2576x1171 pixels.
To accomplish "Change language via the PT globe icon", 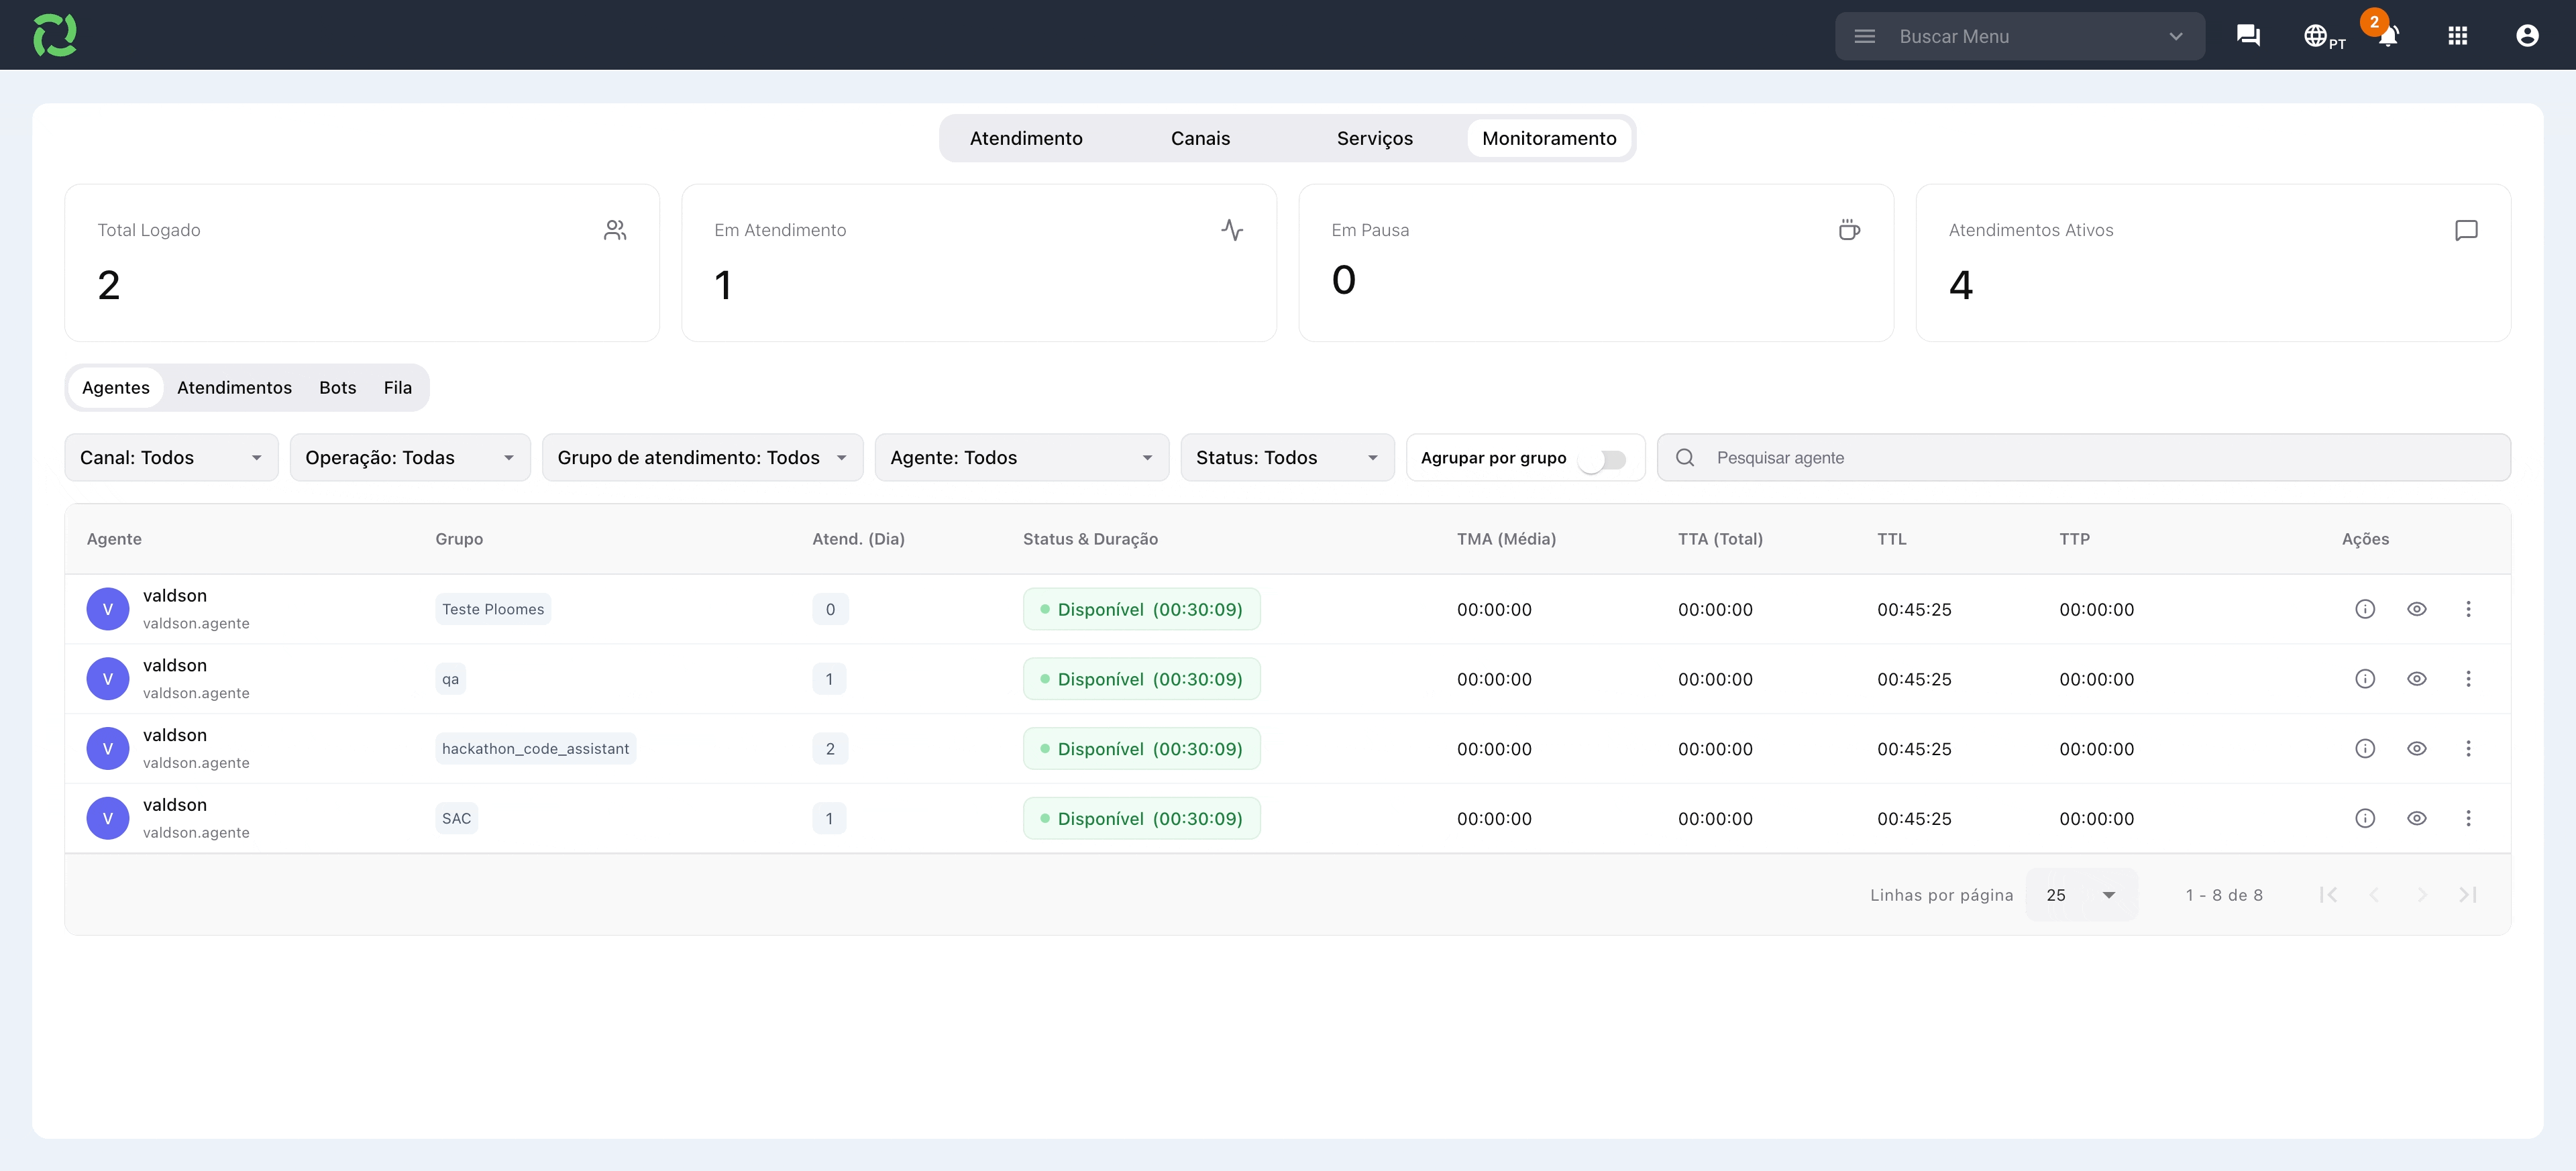I will coord(2324,36).
